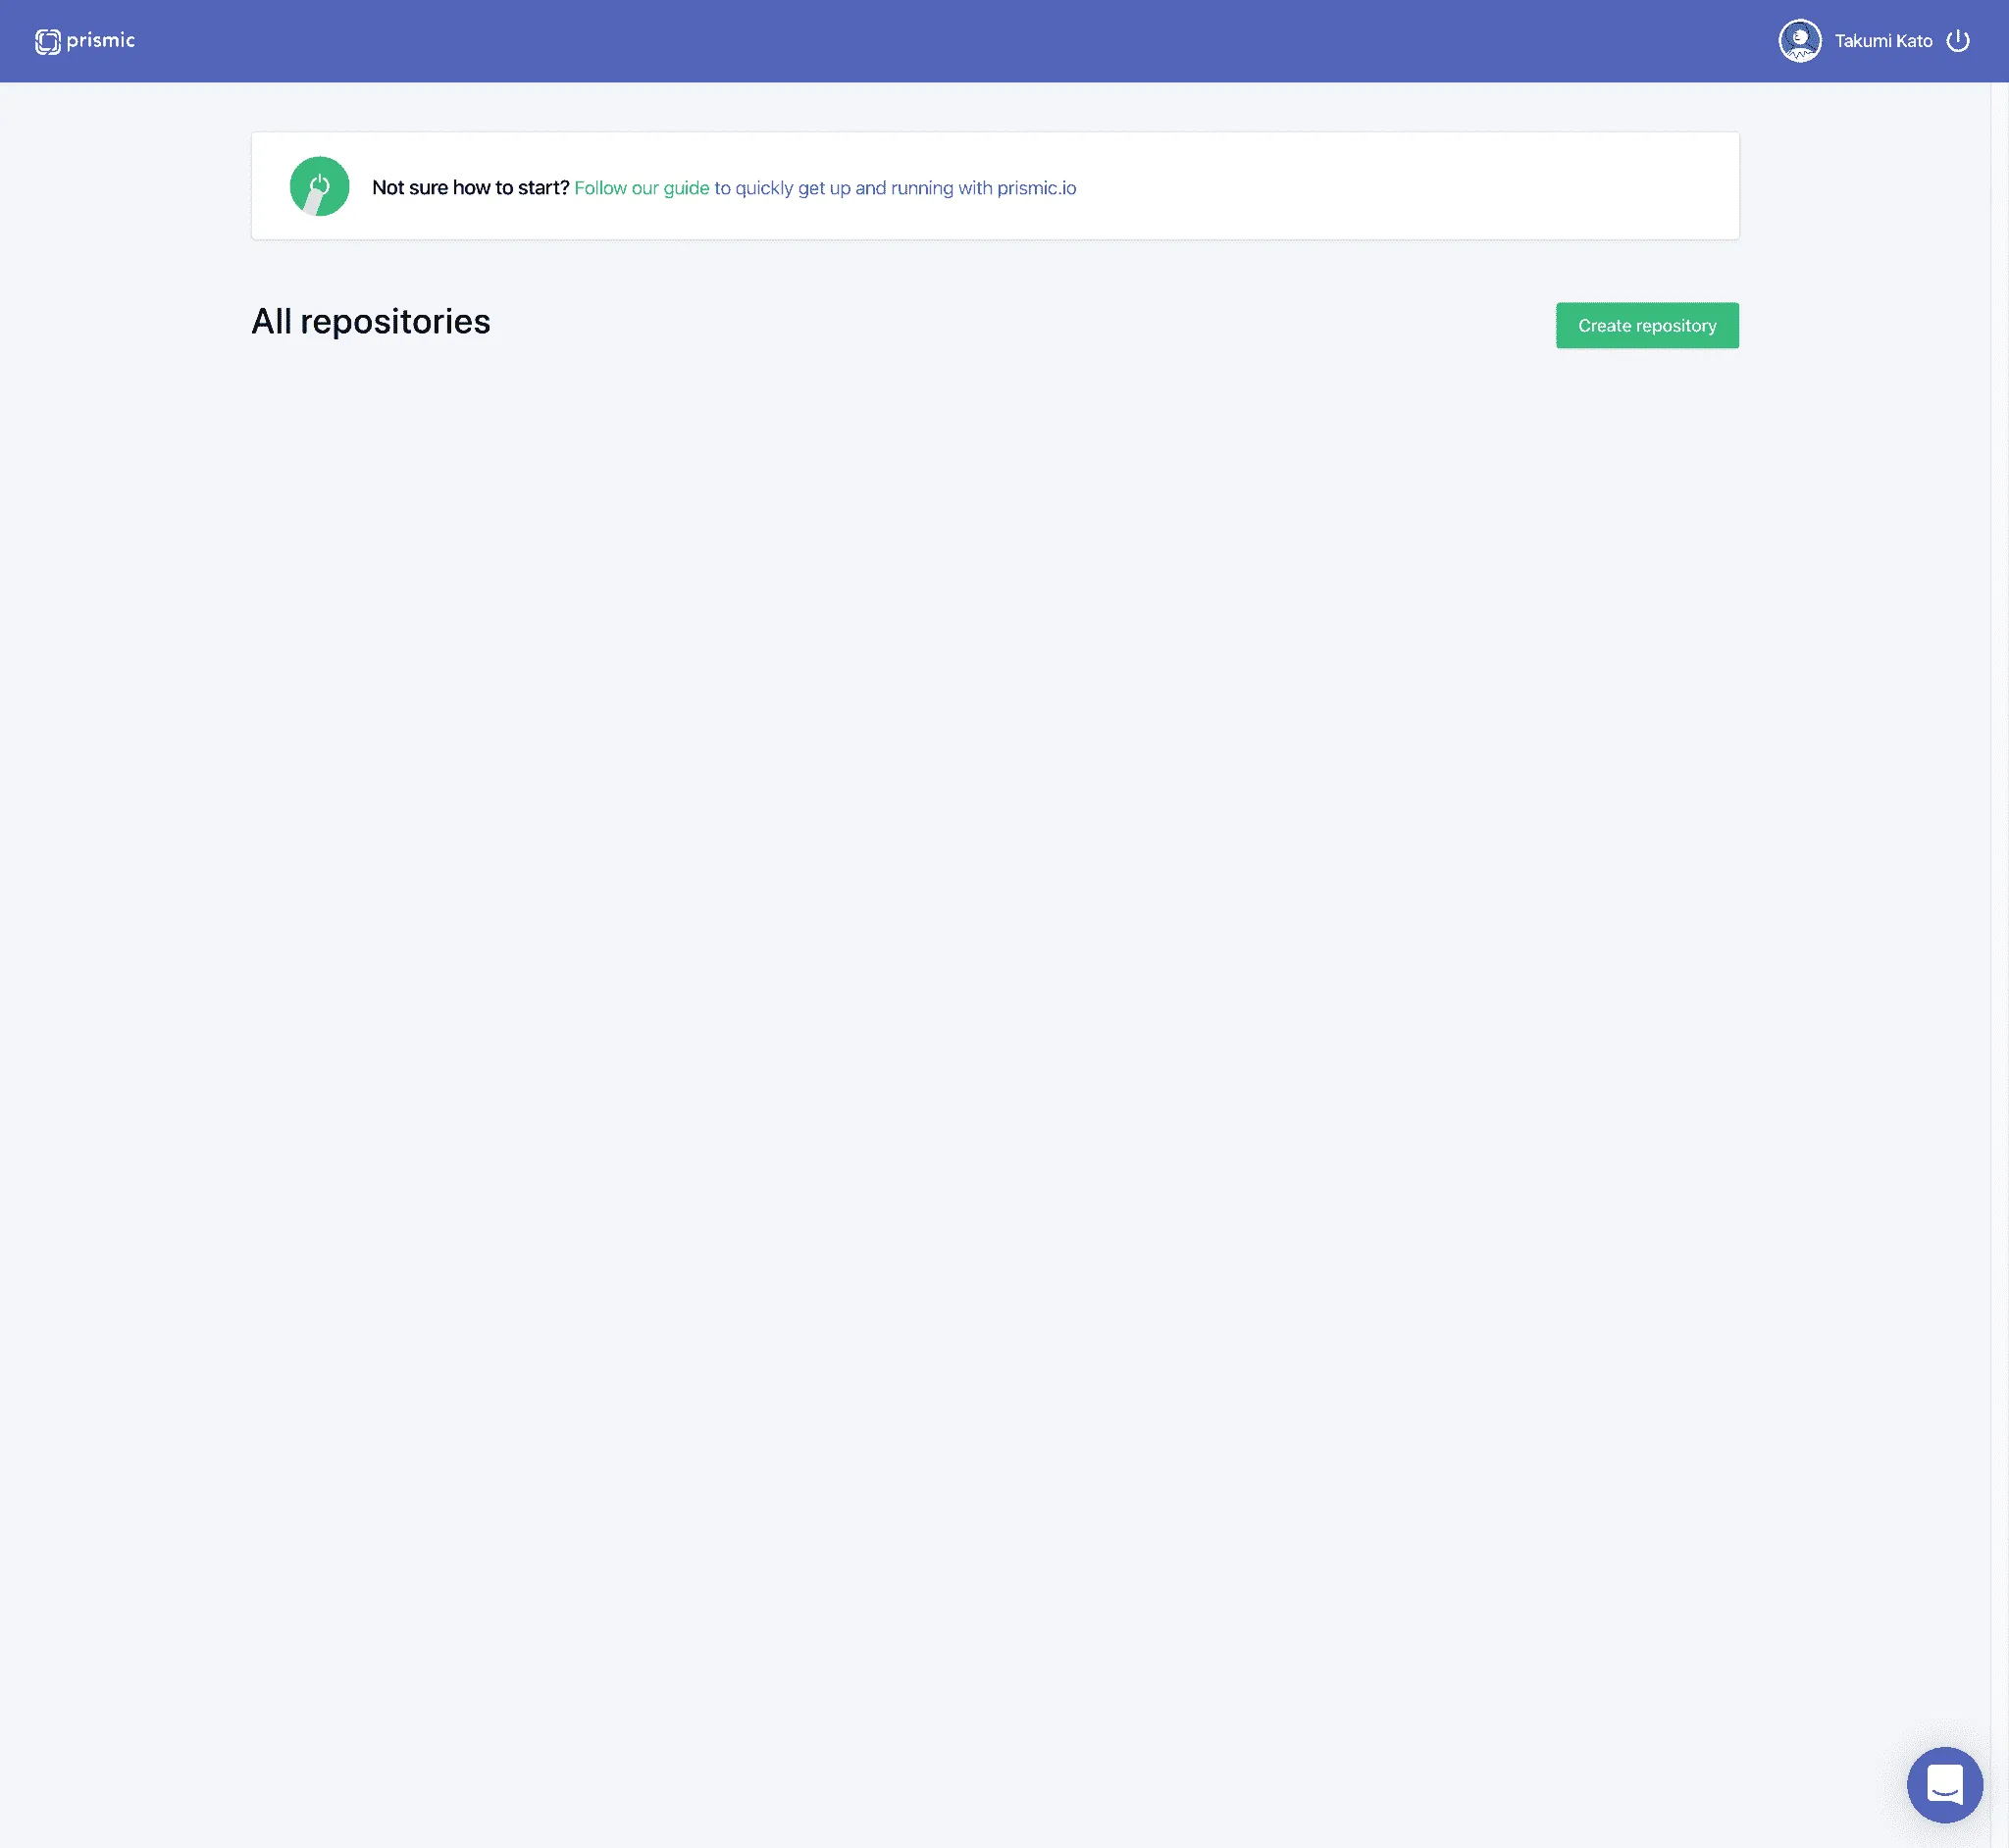This screenshot has width=2009, height=1848.
Task: Click the Takumi Kato username
Action: click(x=1882, y=41)
